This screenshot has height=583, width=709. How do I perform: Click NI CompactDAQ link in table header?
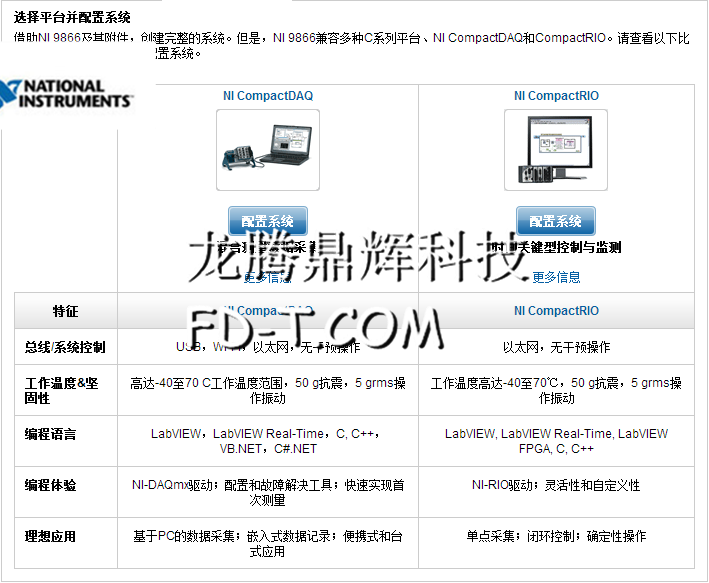coord(268,311)
